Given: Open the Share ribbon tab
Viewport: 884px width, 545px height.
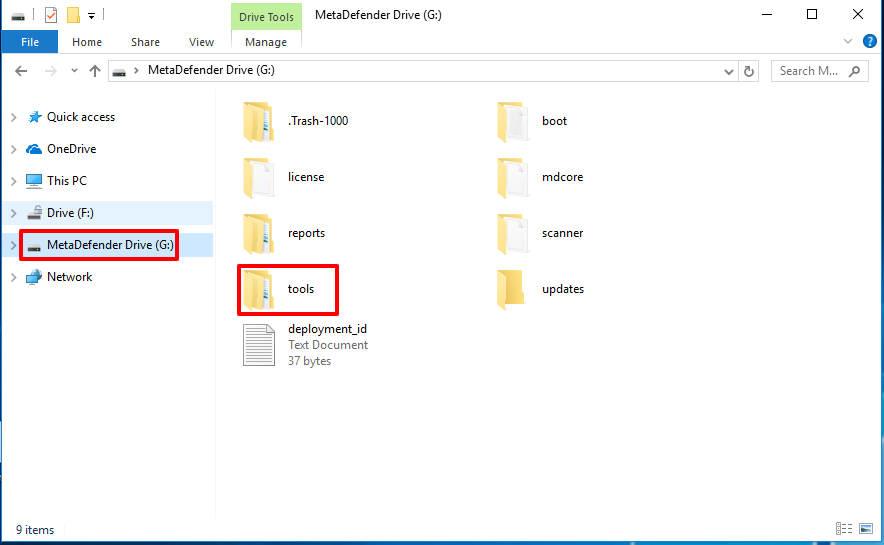Looking at the screenshot, I should 145,42.
